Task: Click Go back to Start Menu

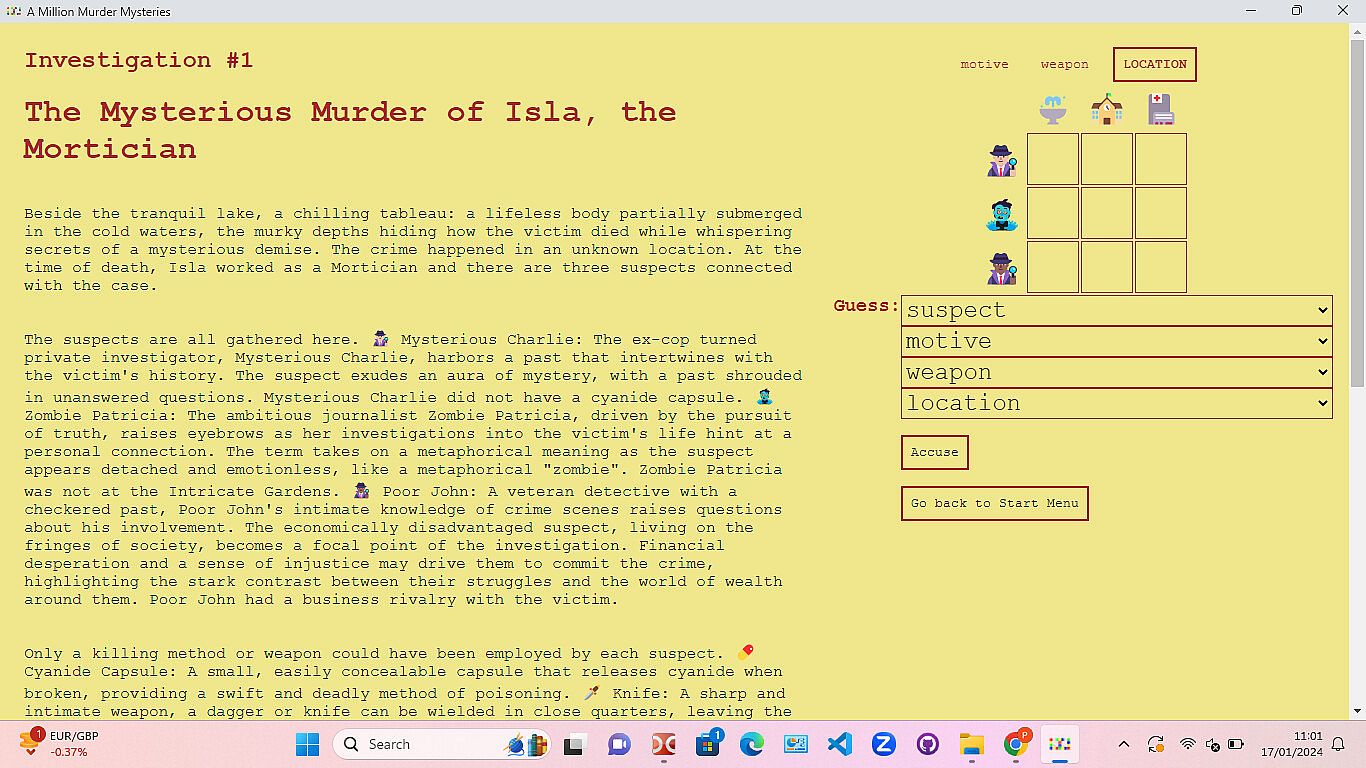Action: [994, 503]
